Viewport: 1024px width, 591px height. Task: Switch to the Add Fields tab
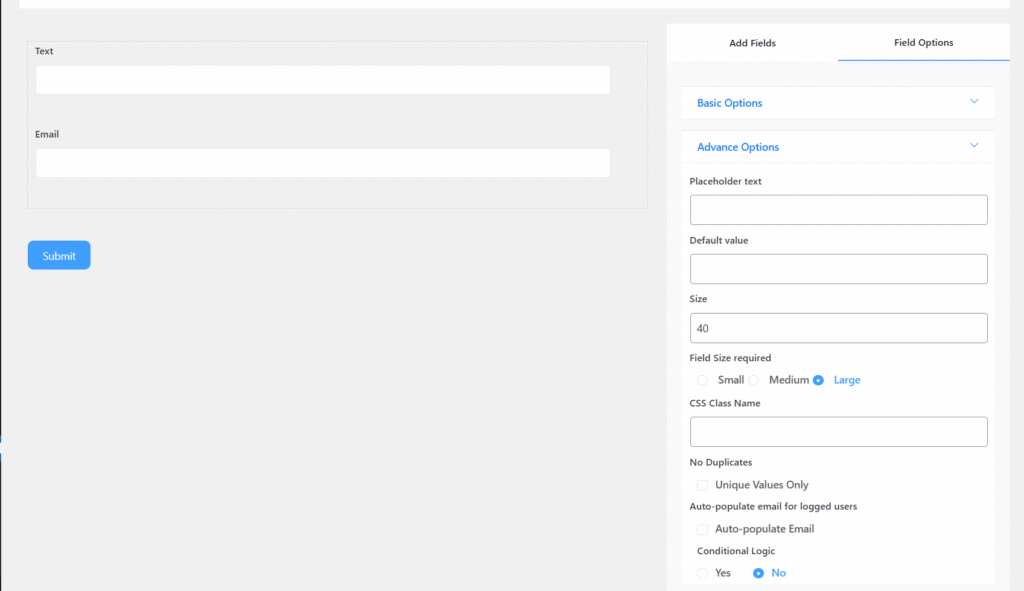[x=752, y=43]
